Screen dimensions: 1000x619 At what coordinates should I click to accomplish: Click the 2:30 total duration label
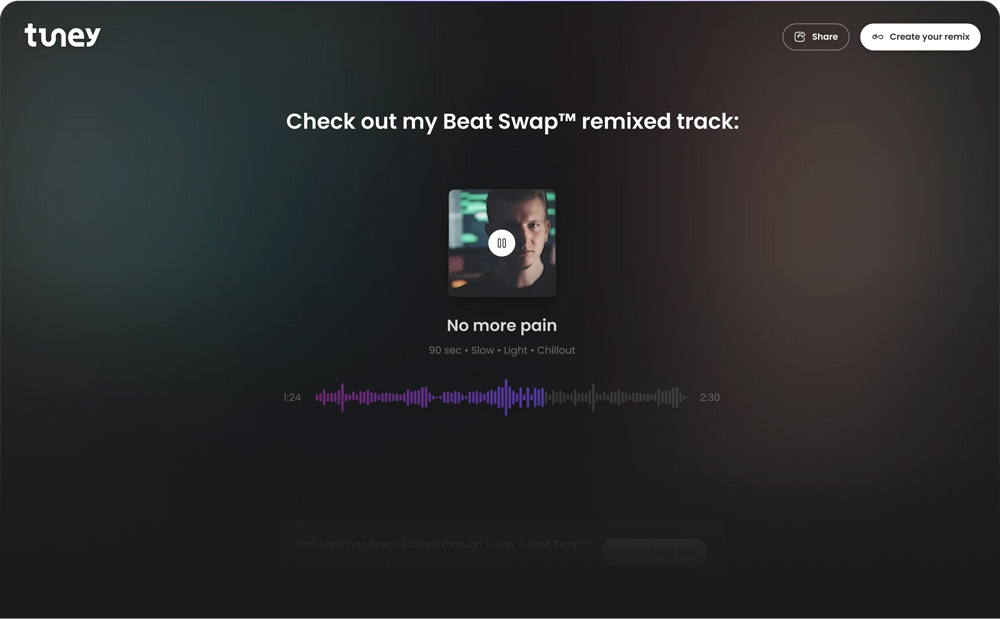pos(710,397)
